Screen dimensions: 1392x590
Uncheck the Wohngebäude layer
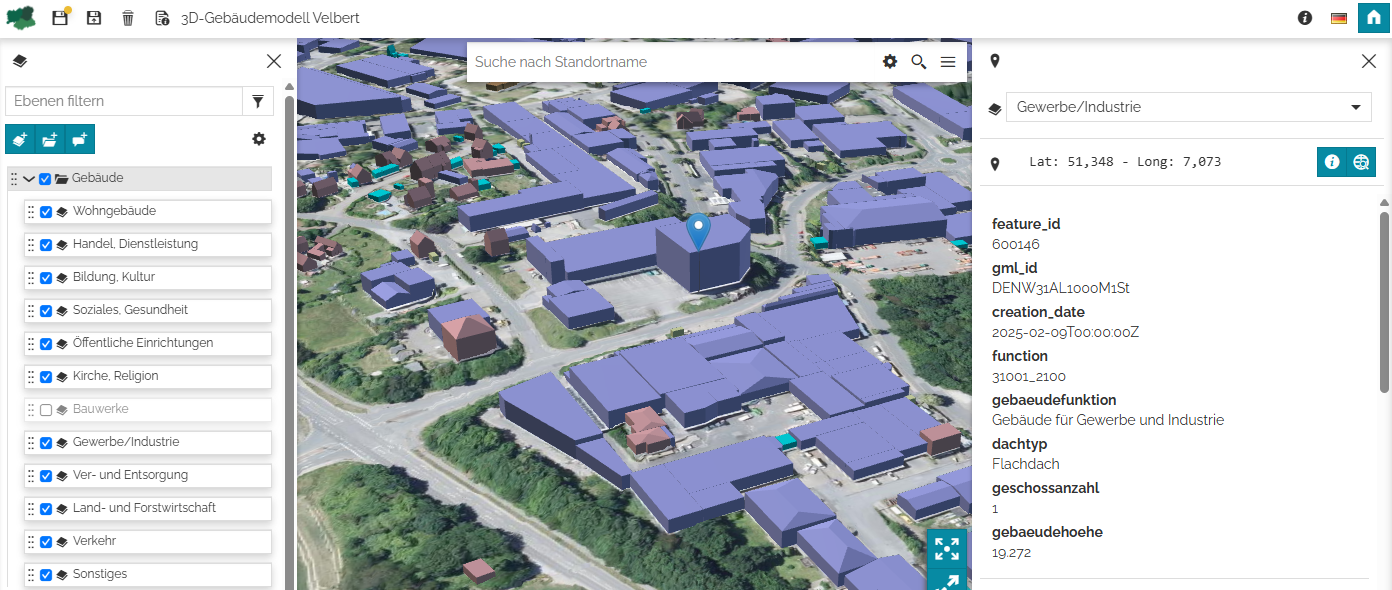(x=46, y=212)
